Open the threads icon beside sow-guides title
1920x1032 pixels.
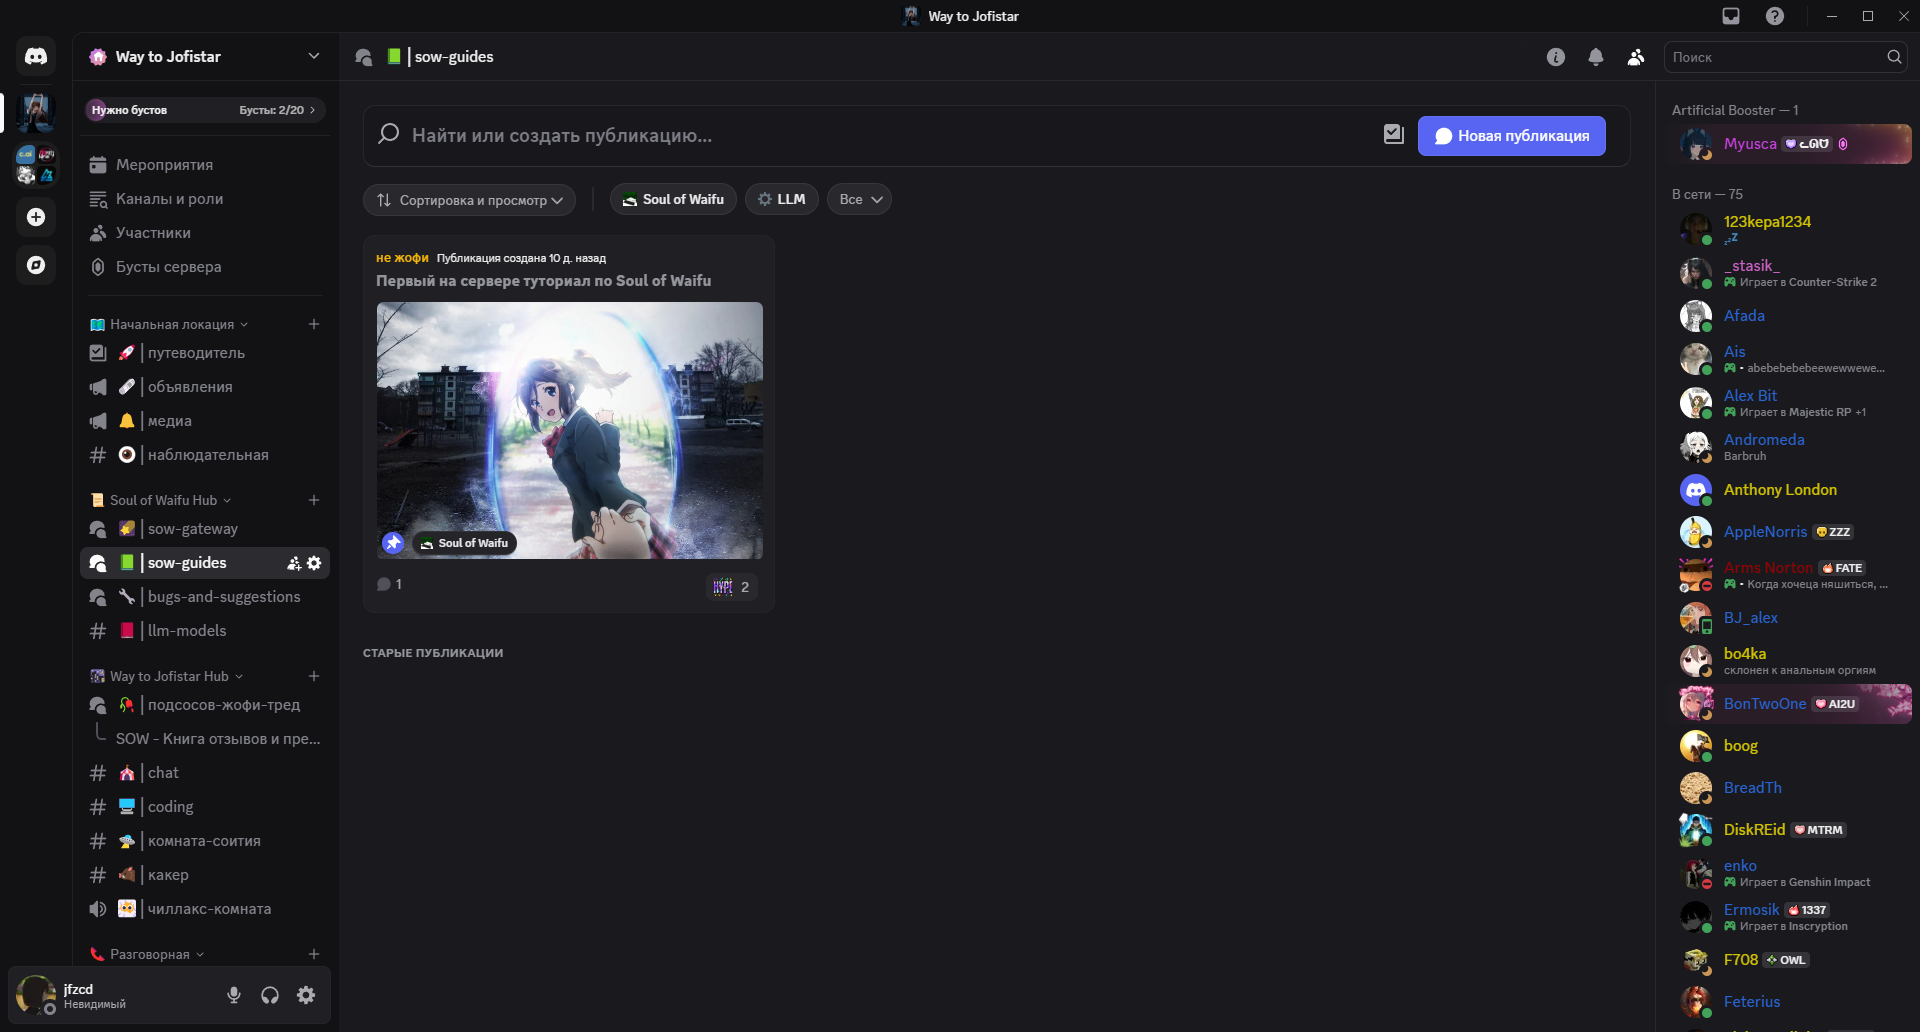[364, 57]
